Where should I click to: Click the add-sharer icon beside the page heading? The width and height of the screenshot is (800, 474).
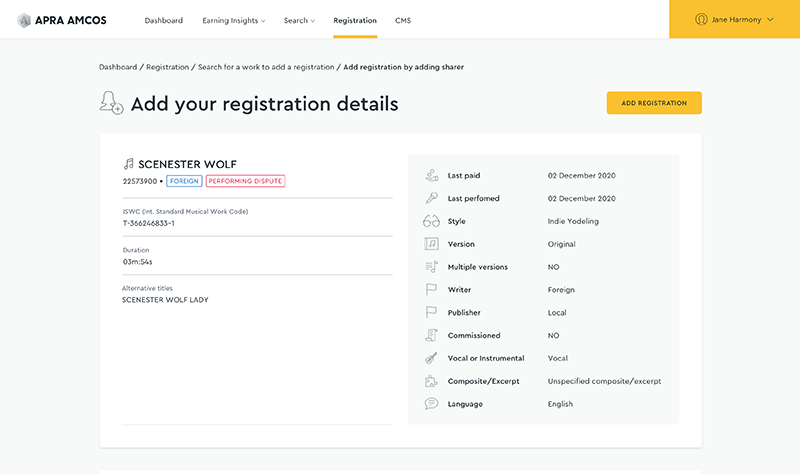(x=111, y=103)
